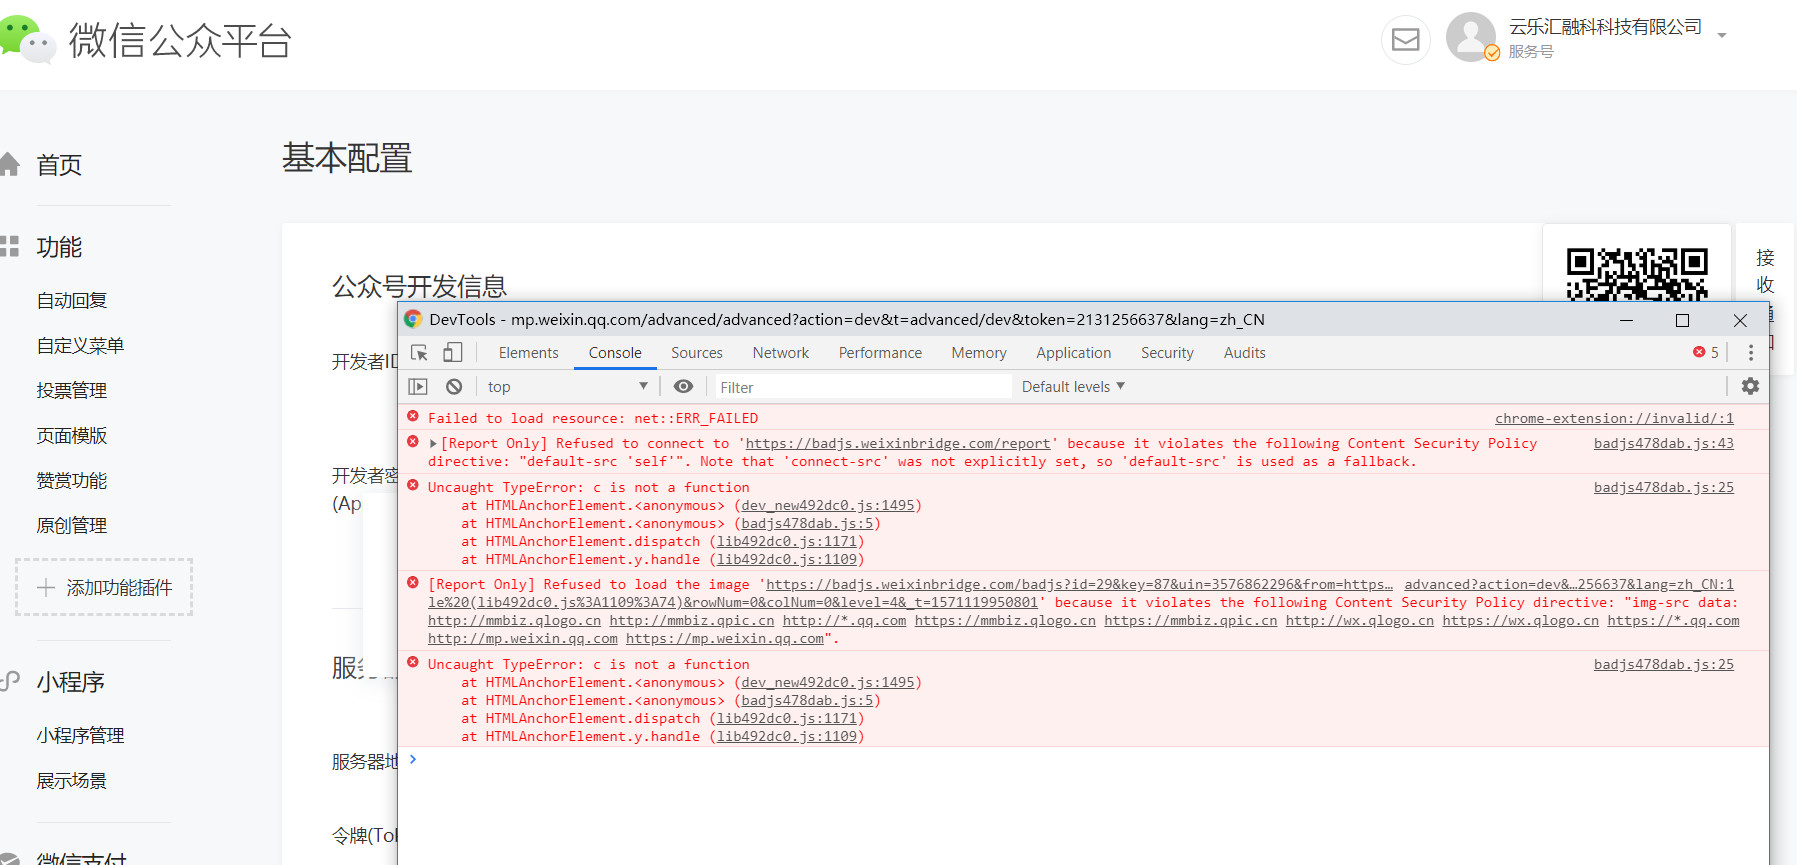The width and height of the screenshot is (1797, 865).
Task: Click the mini program icon beside 小程序
Action: coord(10,681)
